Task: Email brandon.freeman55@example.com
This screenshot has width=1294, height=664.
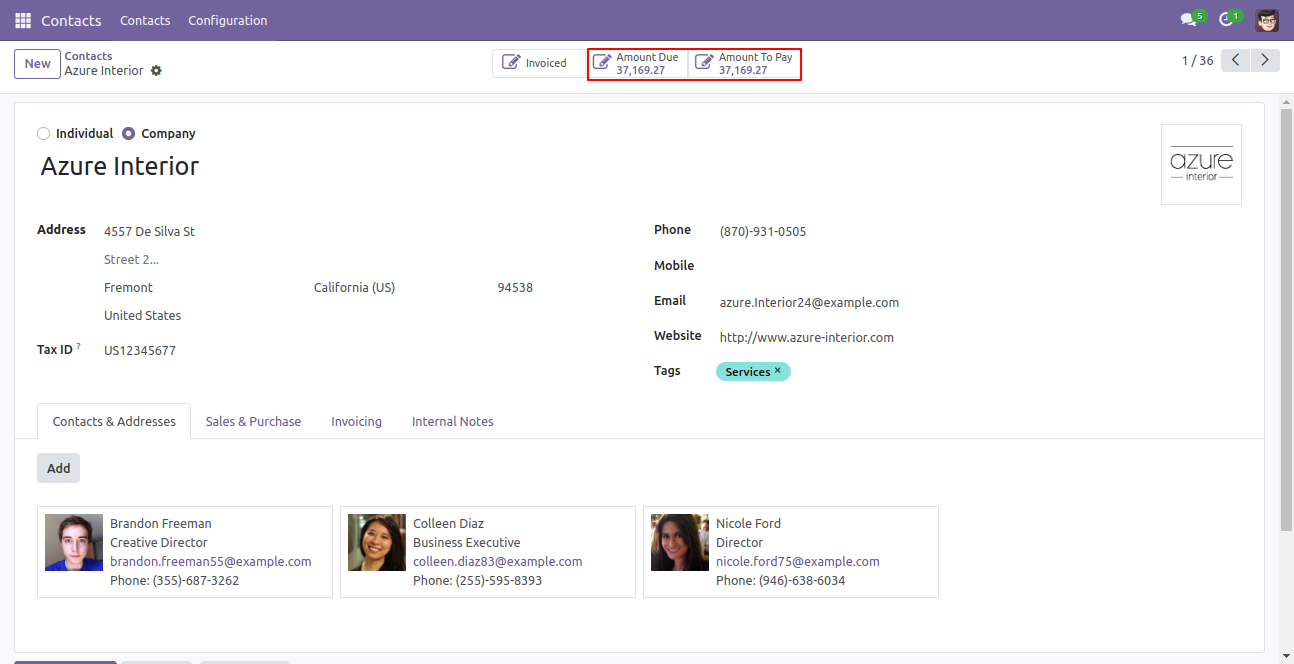Action: pos(211,562)
